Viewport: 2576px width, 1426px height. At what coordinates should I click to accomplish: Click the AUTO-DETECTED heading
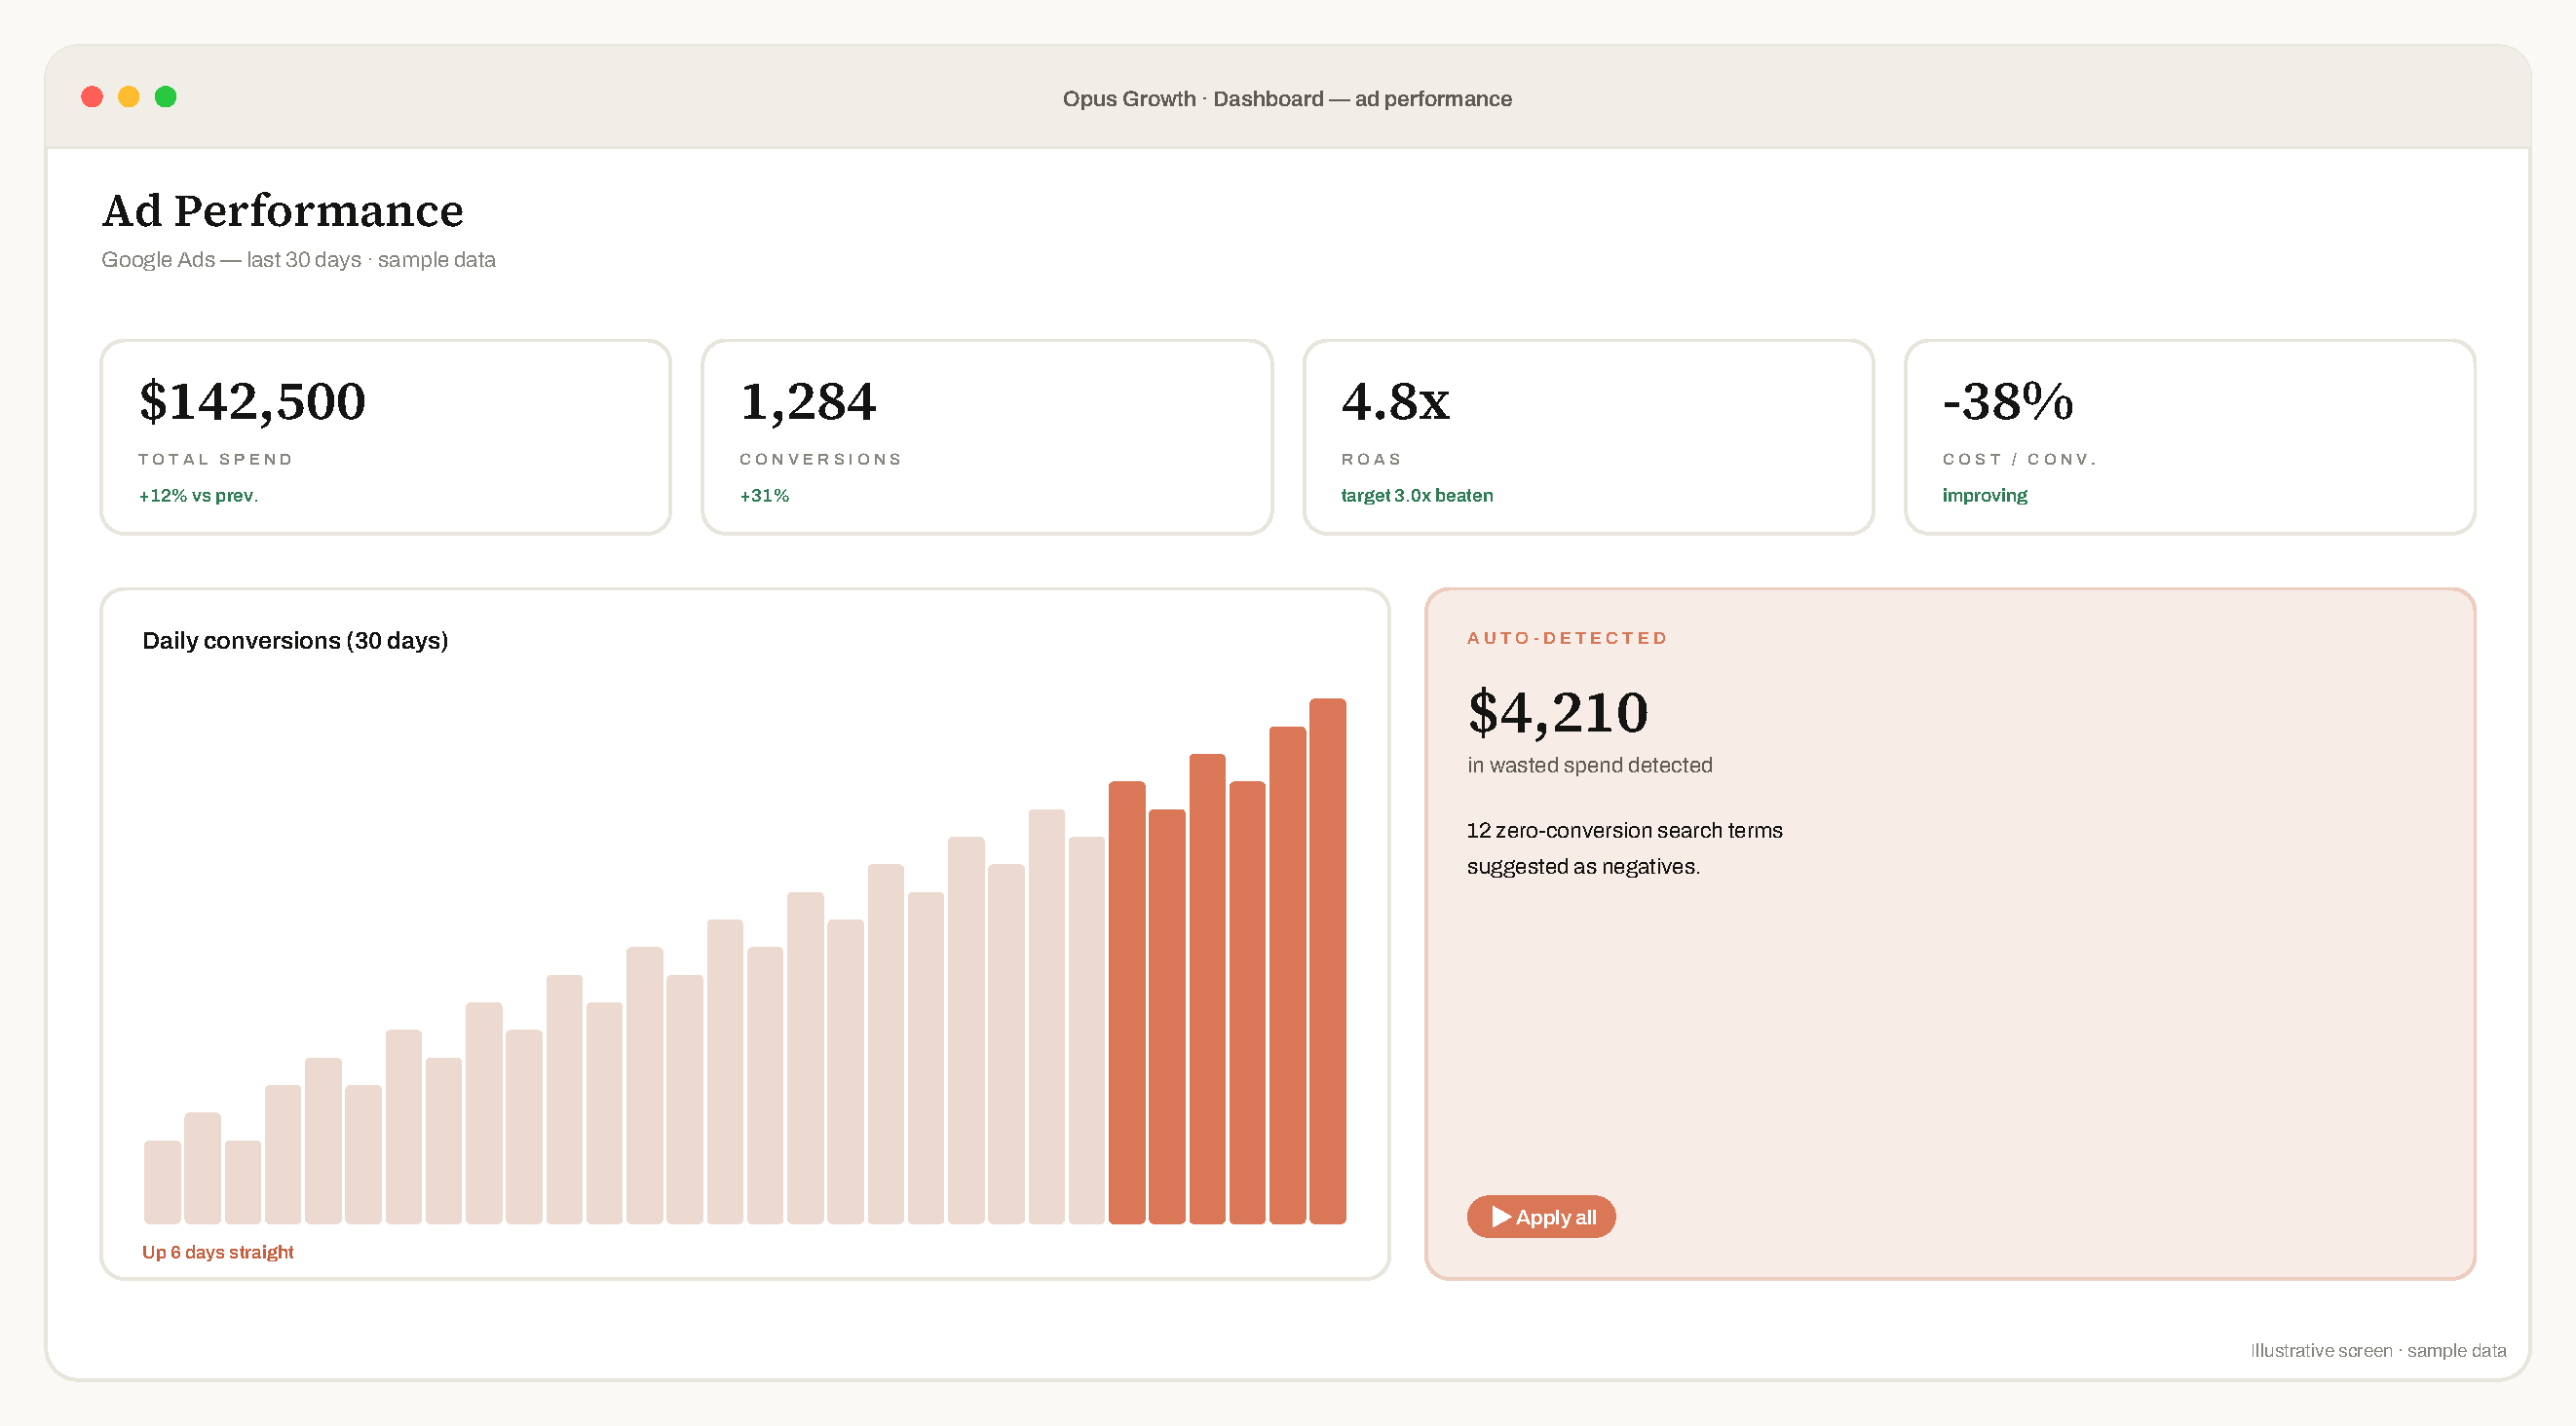coord(1567,638)
